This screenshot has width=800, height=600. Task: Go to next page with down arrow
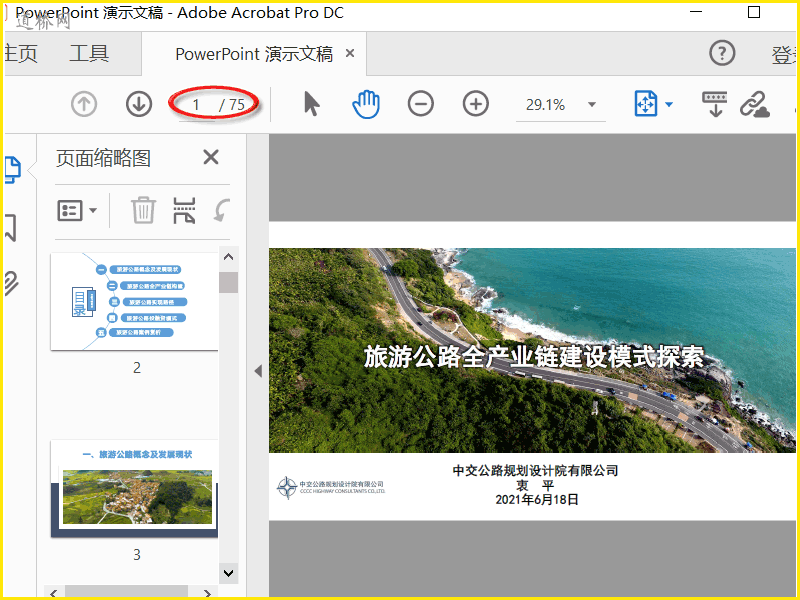click(x=139, y=105)
